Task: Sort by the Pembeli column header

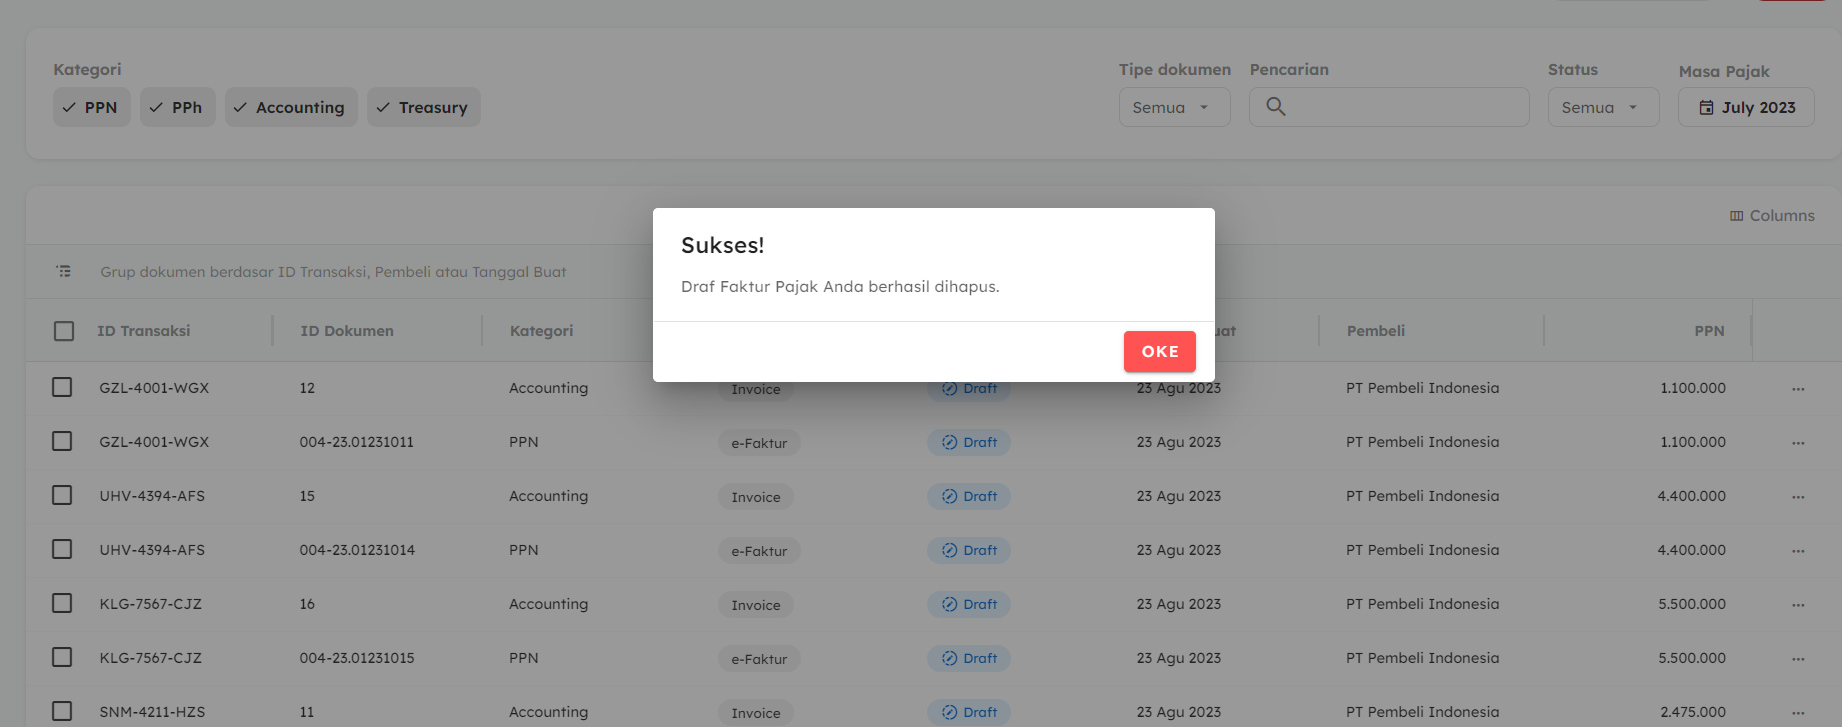Action: click(x=1375, y=331)
